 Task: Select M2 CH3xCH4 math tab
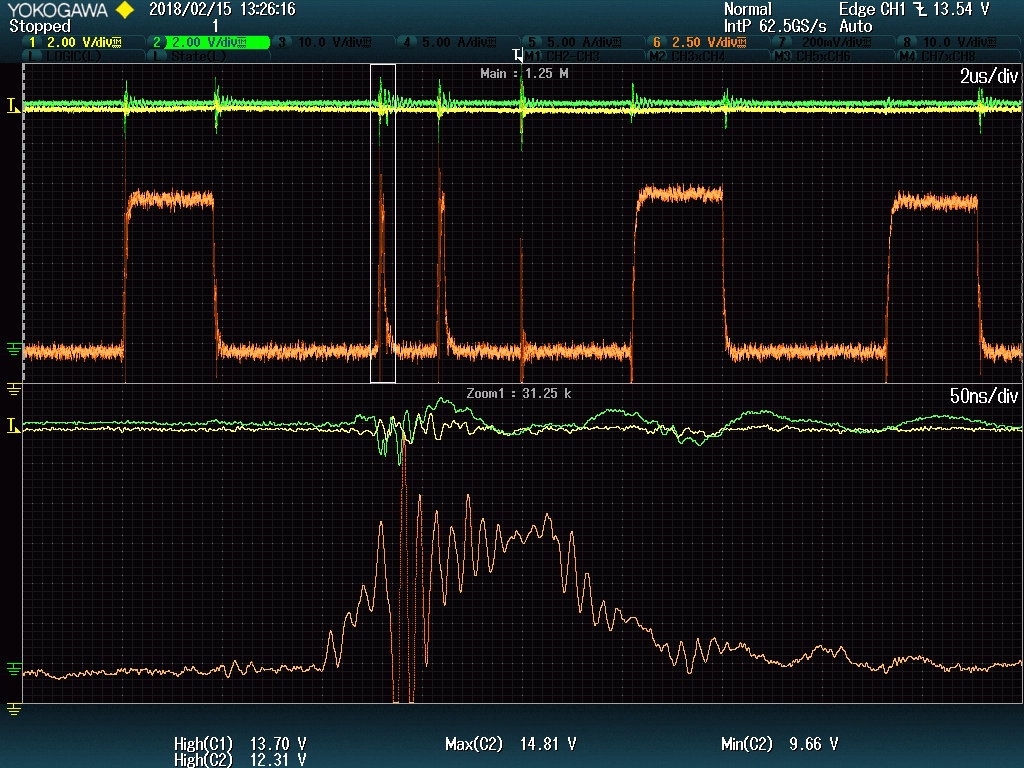coord(709,56)
